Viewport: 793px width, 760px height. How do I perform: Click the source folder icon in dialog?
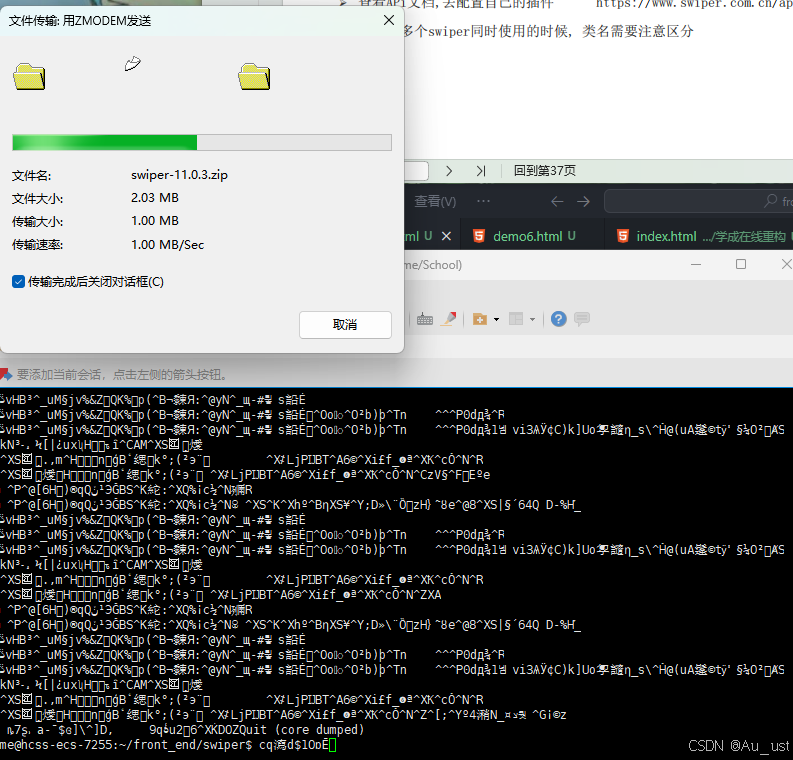[29, 77]
